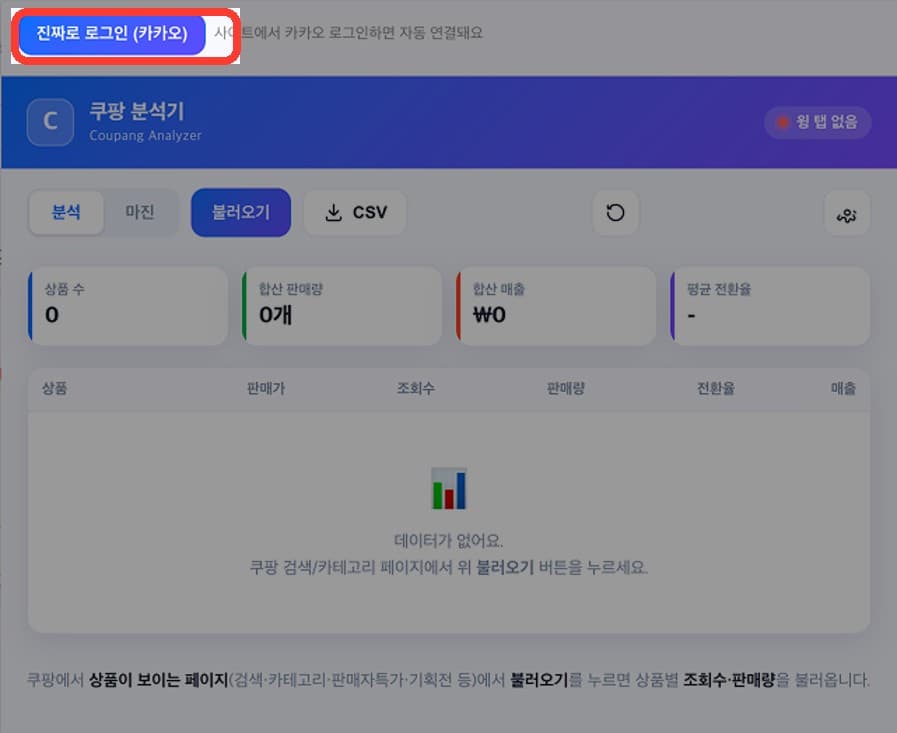Click the 쿠팡 분석기 title text
The height and width of the screenshot is (733, 897).
coord(137,111)
